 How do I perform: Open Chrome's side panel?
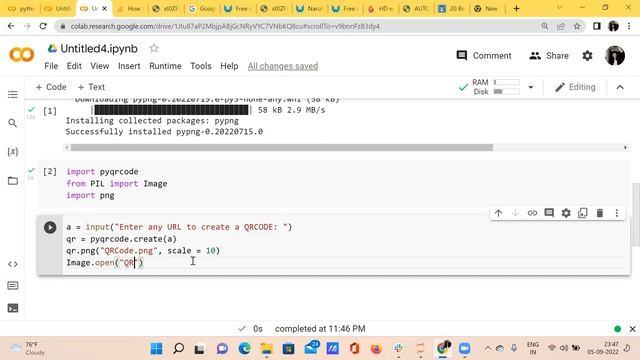pos(597,26)
